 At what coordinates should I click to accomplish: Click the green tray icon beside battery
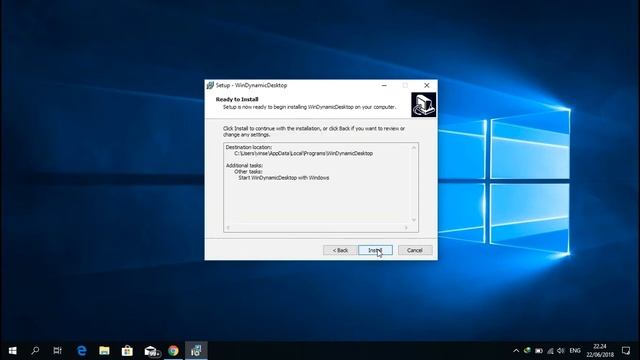[527, 351]
